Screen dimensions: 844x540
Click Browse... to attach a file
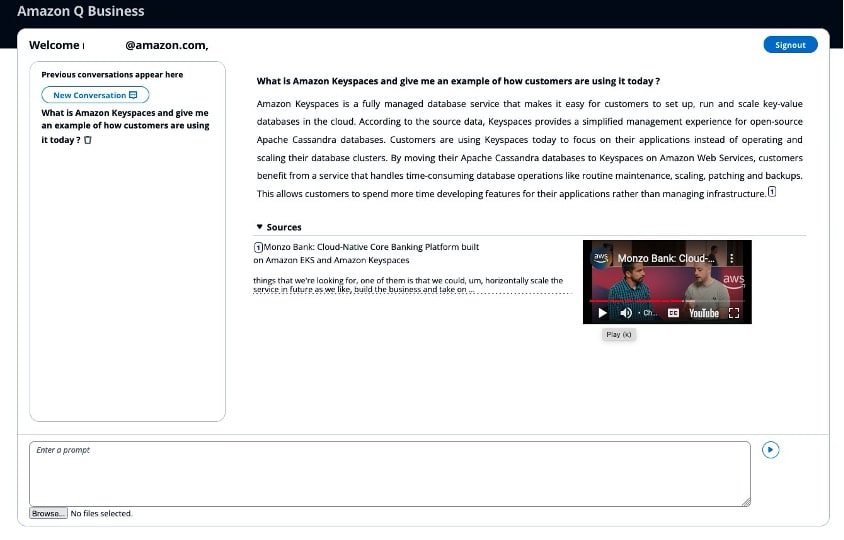point(48,513)
